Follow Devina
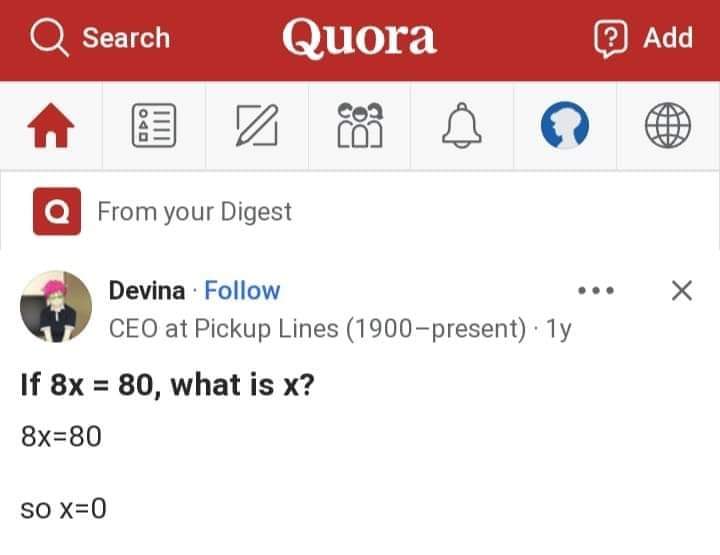Image resolution: width=720 pixels, height=555 pixels. coord(242,291)
